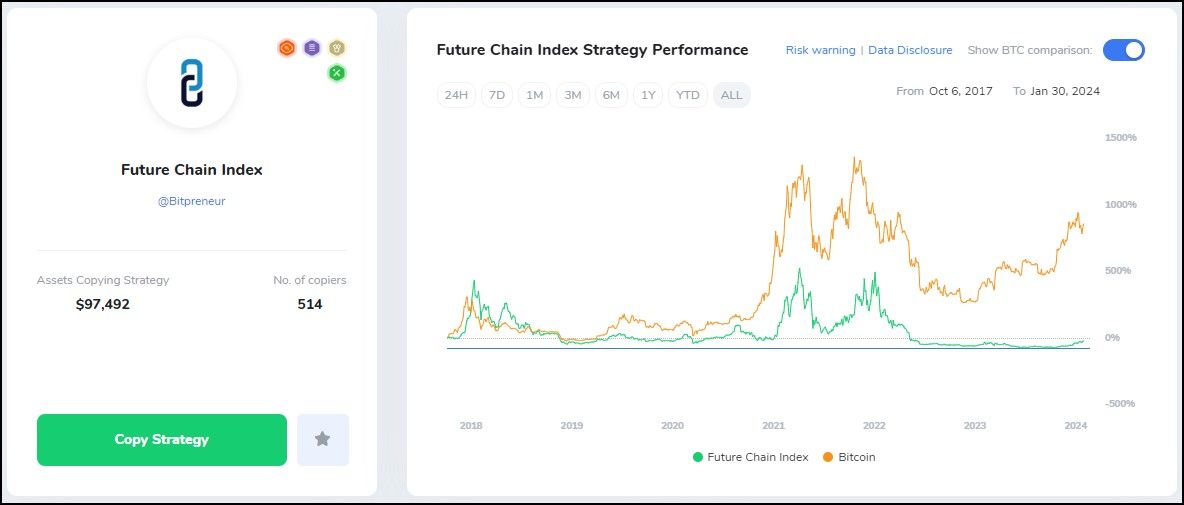Click the green hexagon badge icon
This screenshot has width=1184, height=505.
[337, 72]
